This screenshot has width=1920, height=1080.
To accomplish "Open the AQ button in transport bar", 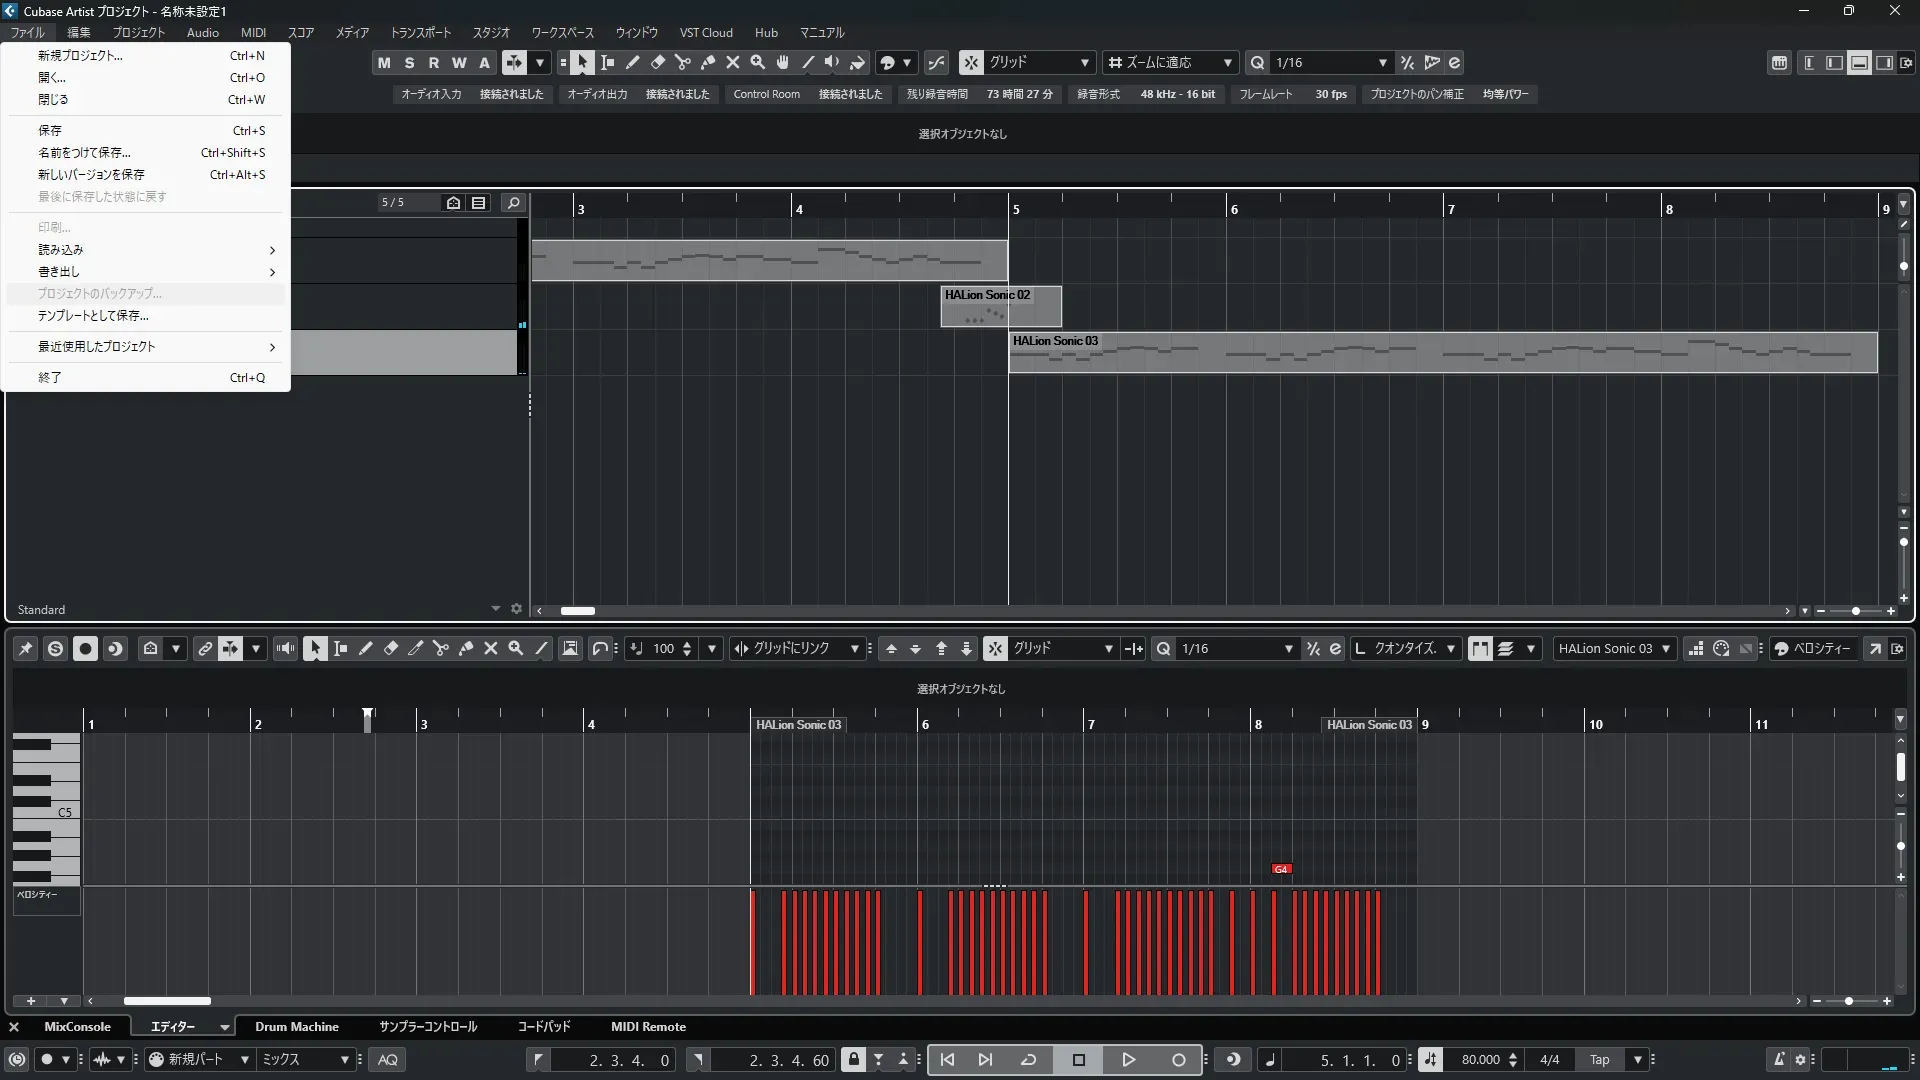I will click(x=388, y=1060).
